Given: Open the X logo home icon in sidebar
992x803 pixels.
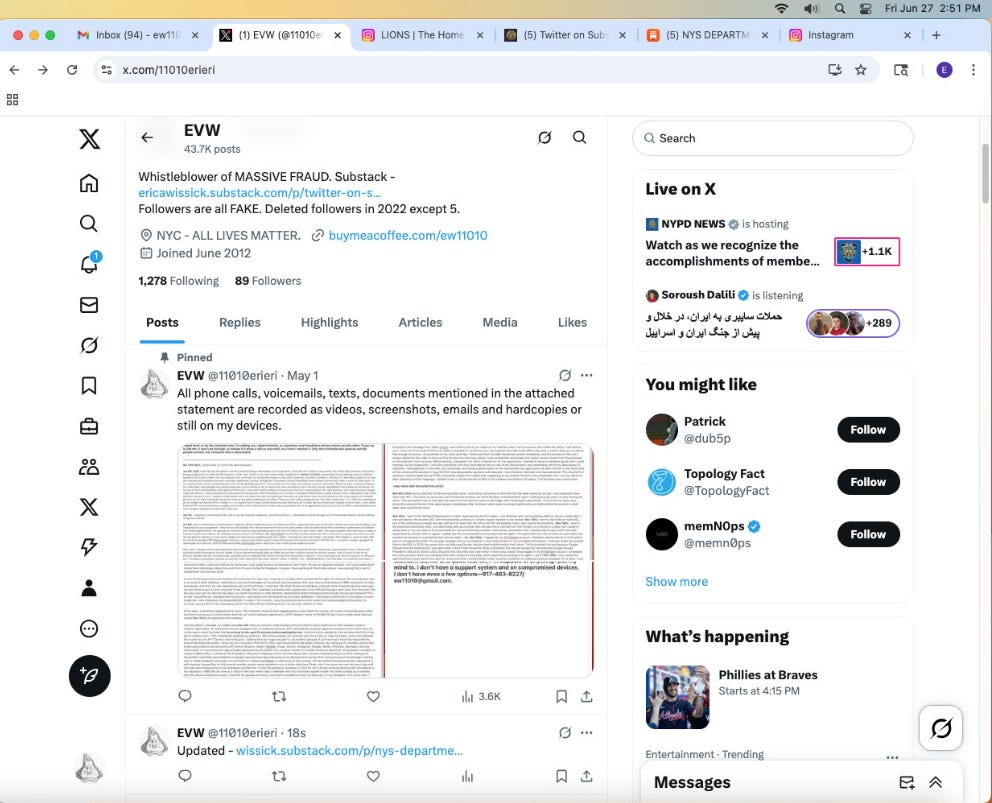Looking at the screenshot, I should click(x=89, y=139).
